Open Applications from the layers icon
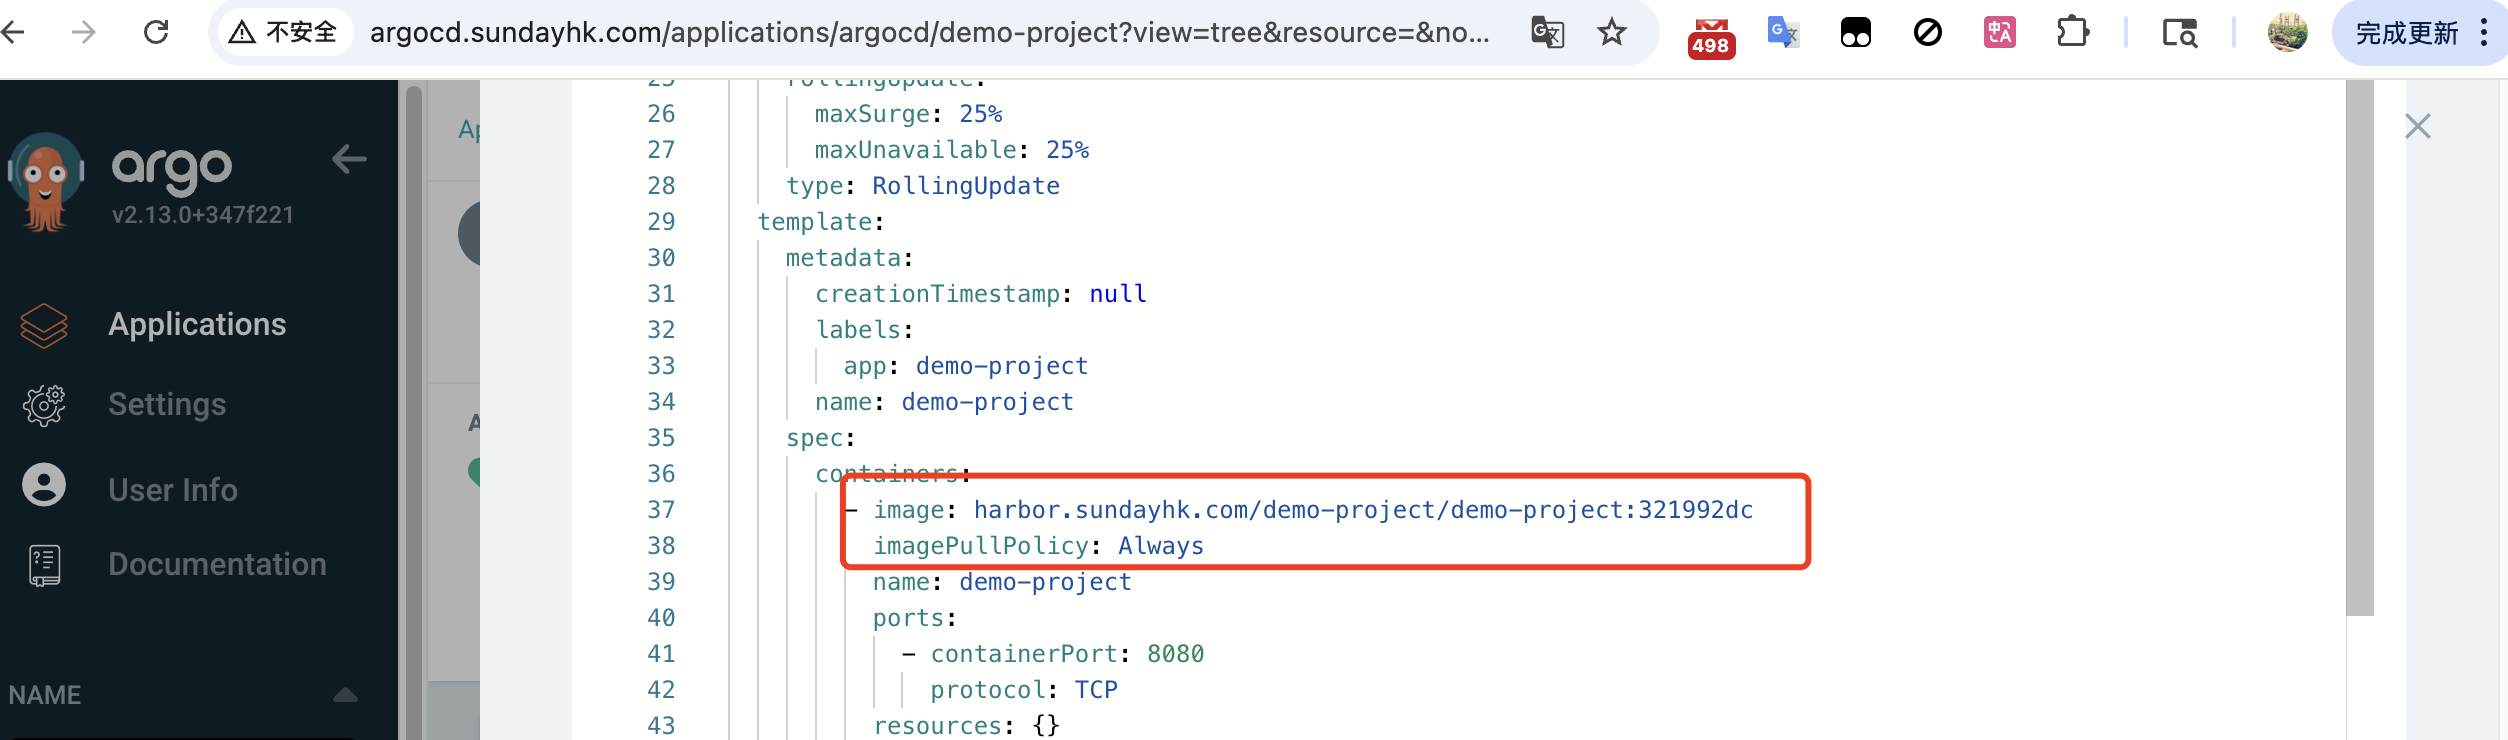 click(44, 325)
